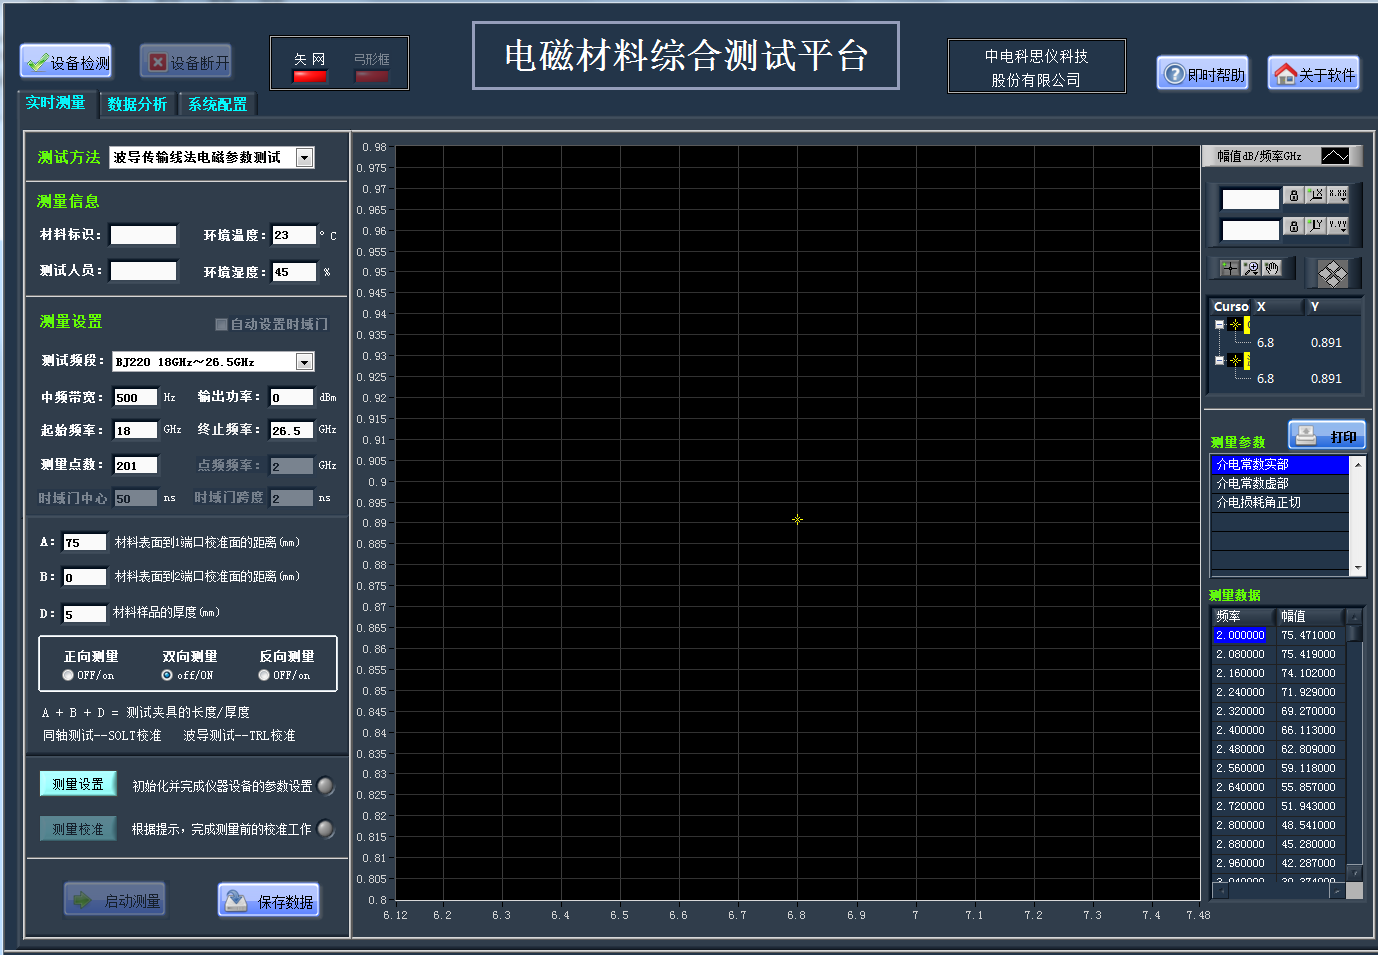Click the 环境温度 field showing 23
1378x955 pixels.
click(x=294, y=235)
